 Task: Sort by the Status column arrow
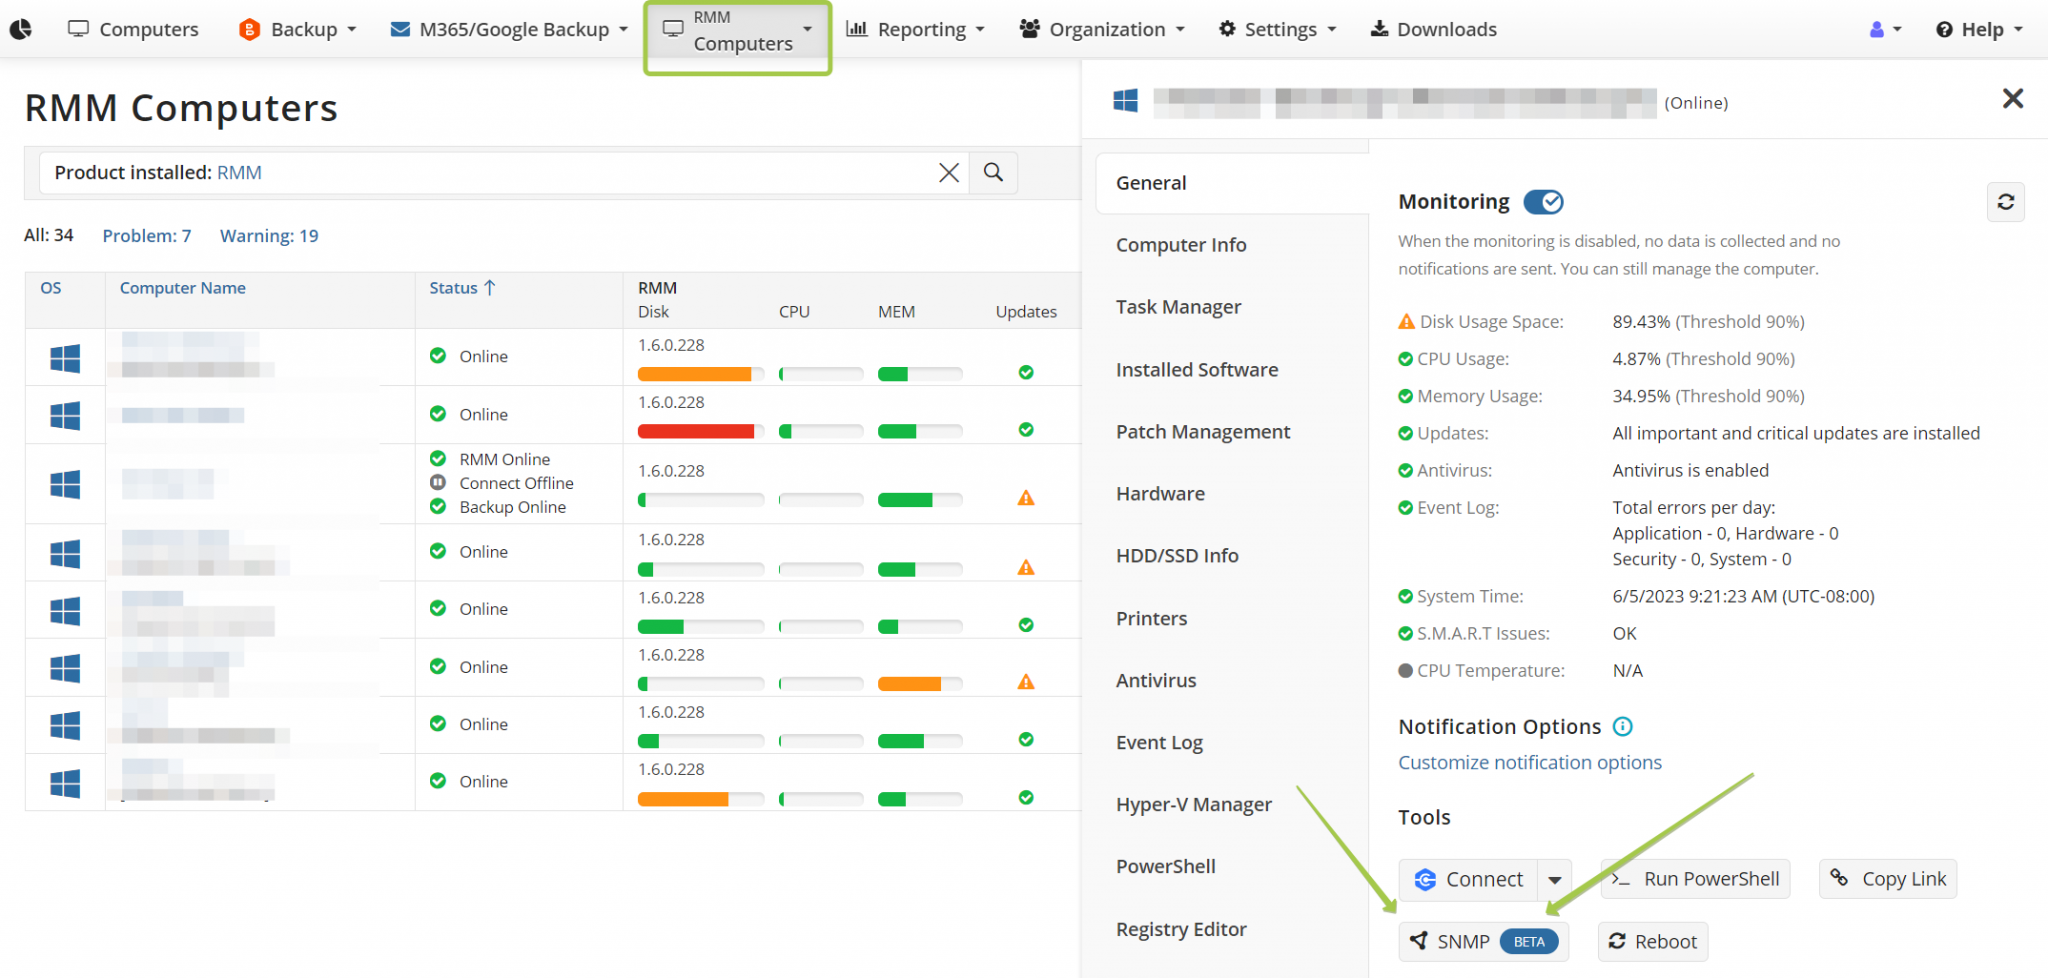pos(490,287)
